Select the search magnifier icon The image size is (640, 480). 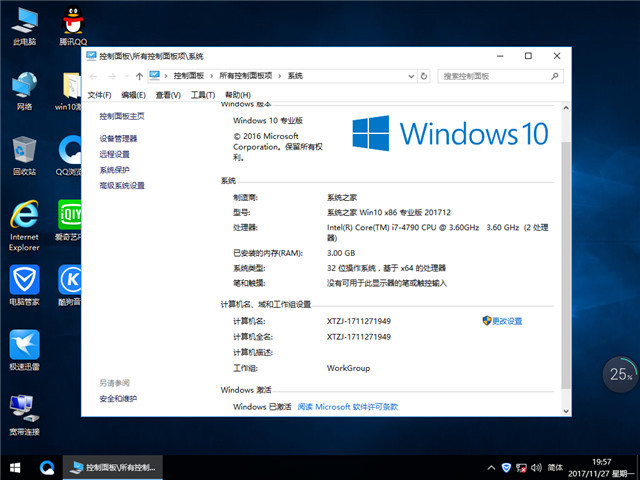click(x=555, y=76)
